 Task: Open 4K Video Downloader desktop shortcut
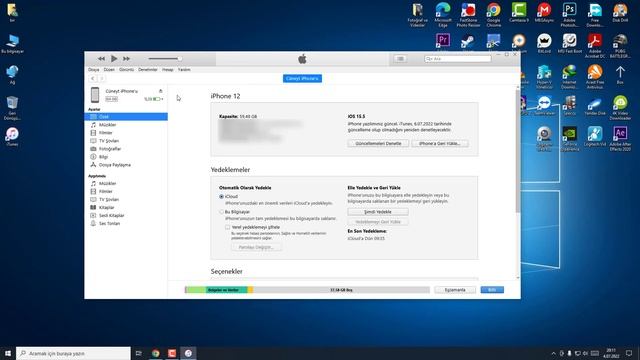pyautogui.click(x=620, y=108)
